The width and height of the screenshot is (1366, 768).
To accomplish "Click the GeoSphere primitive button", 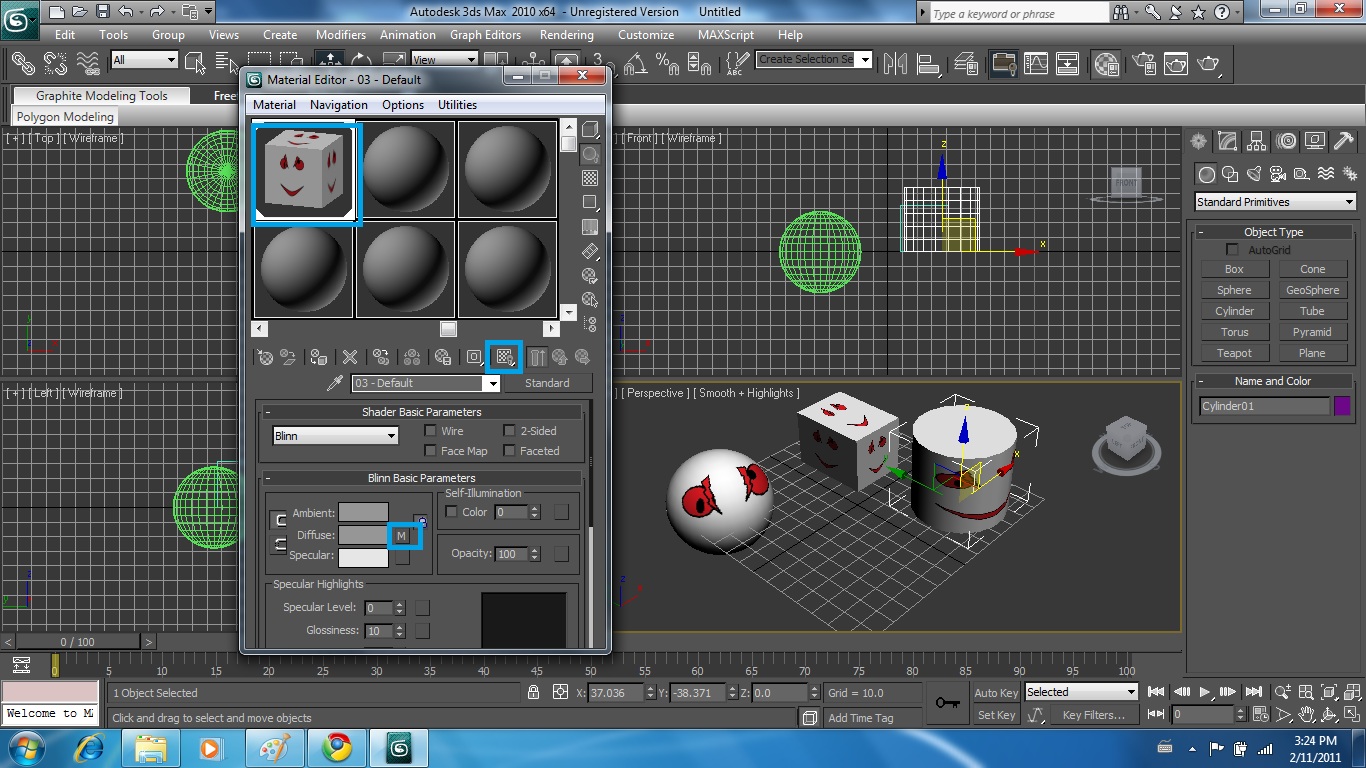I will [1312, 290].
